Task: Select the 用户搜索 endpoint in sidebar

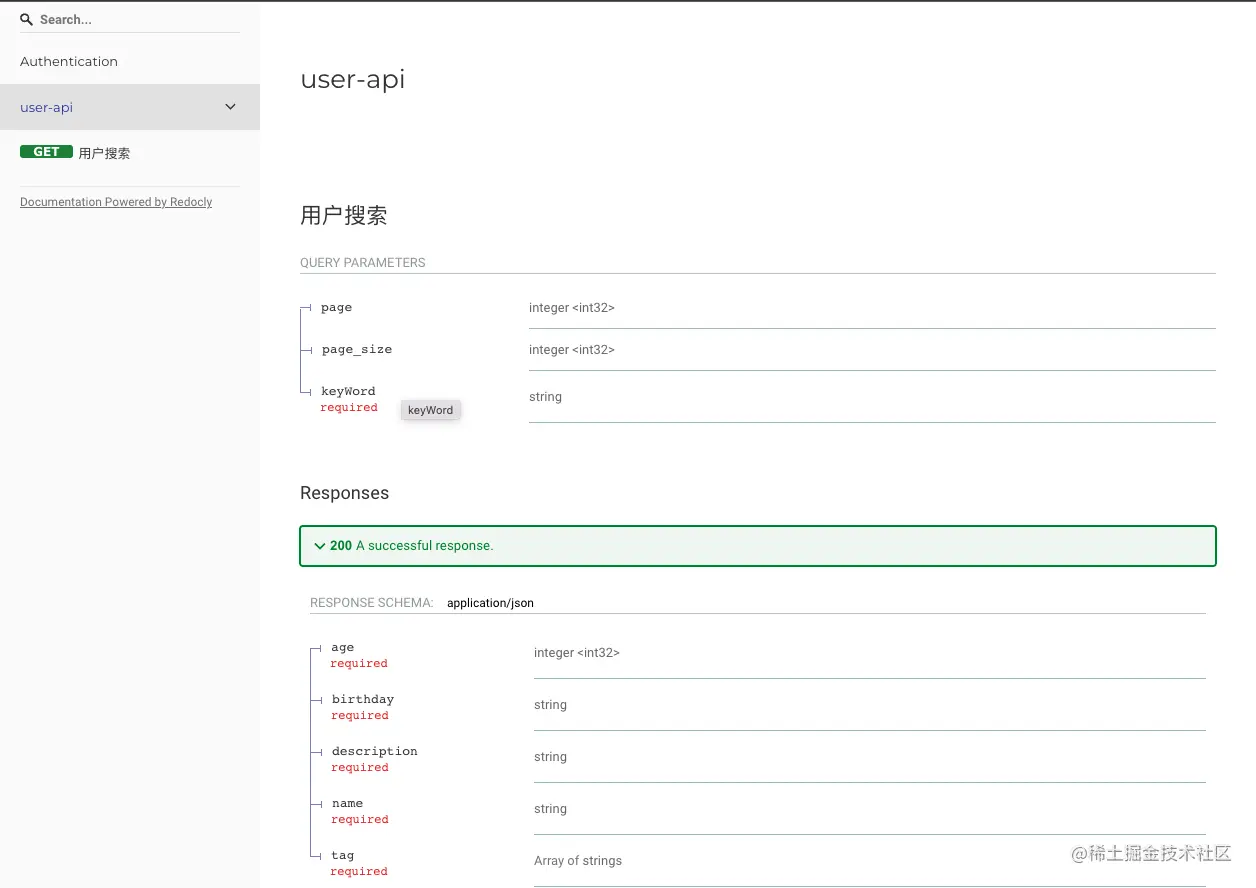Action: tap(103, 152)
